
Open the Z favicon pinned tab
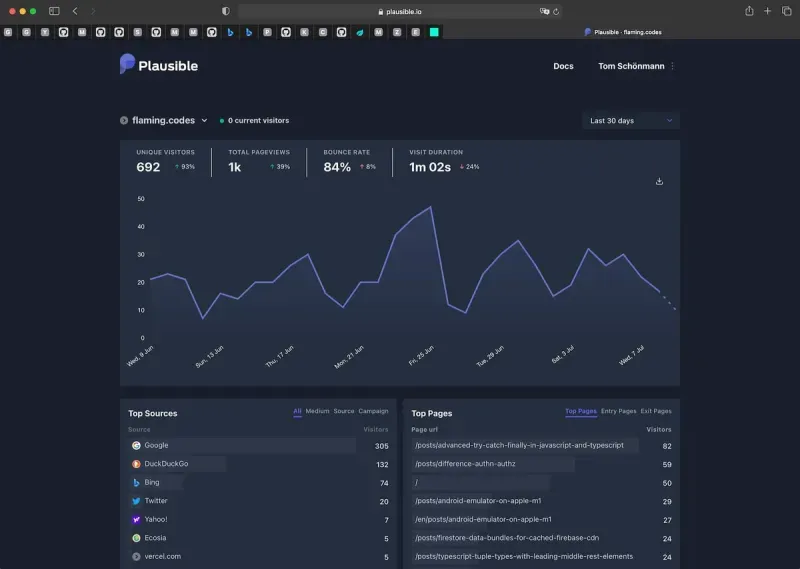(x=397, y=32)
